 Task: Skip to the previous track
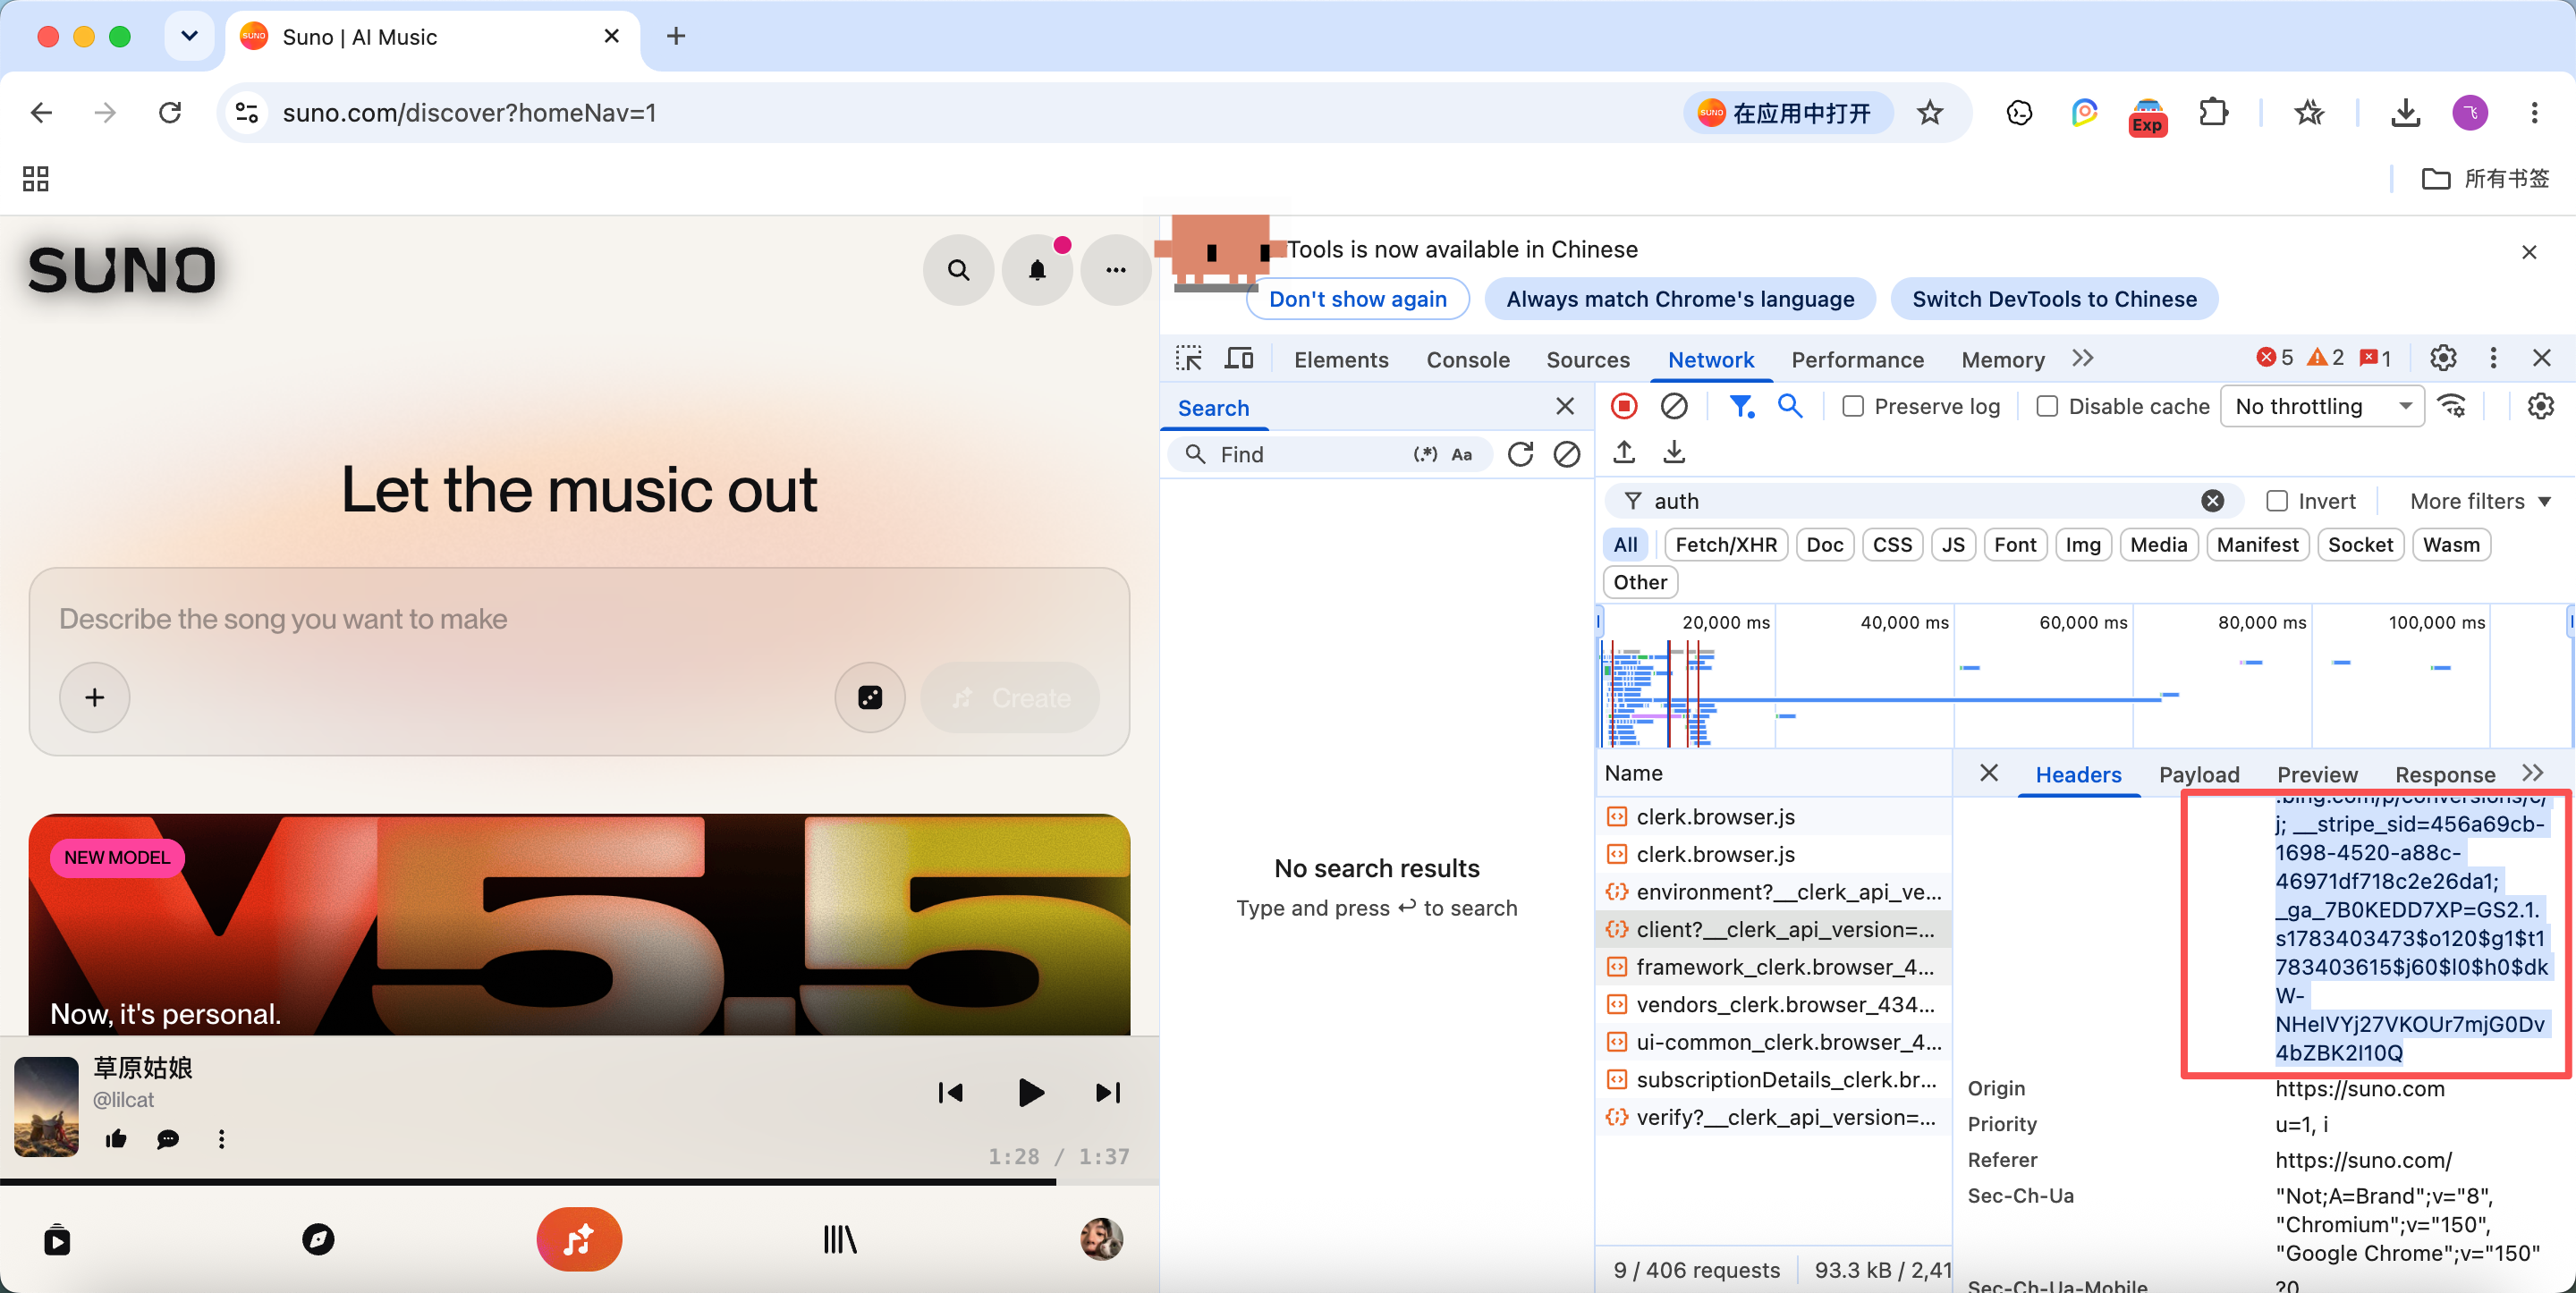point(950,1093)
